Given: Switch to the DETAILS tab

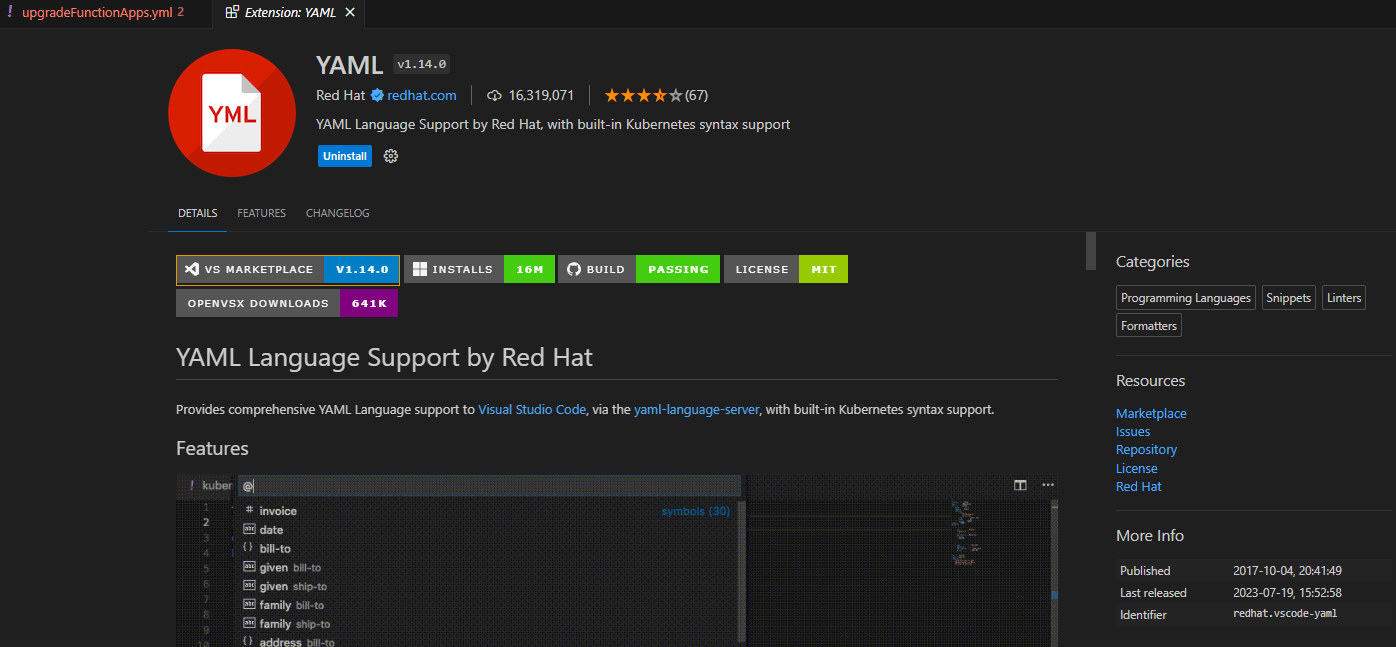Looking at the screenshot, I should click(x=198, y=213).
